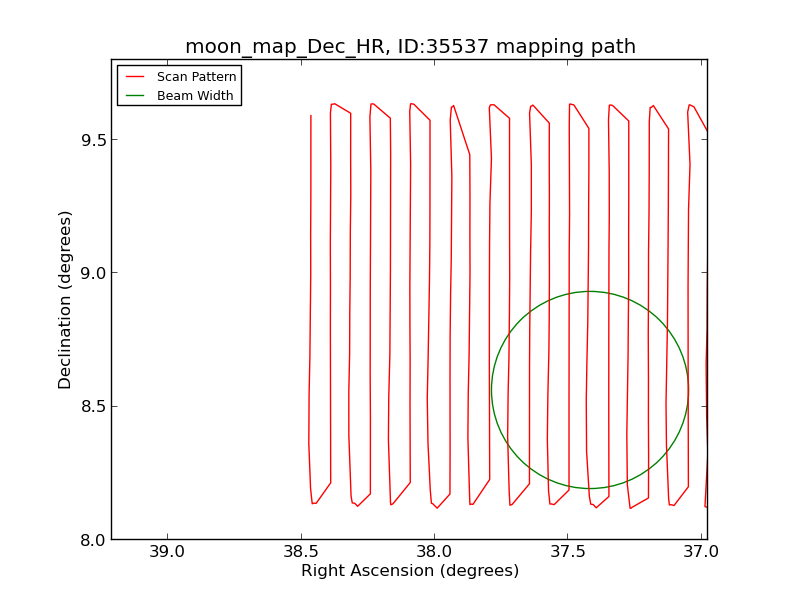Select the 'Scan Pattern' legend label
800x600 pixels.
click(x=196, y=77)
